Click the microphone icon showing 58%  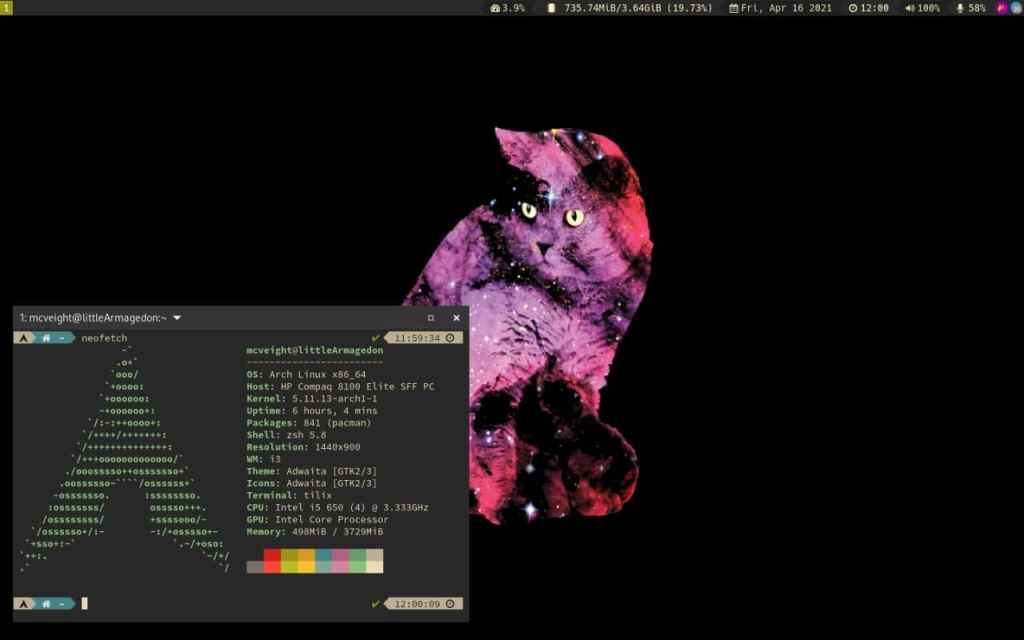(961, 8)
